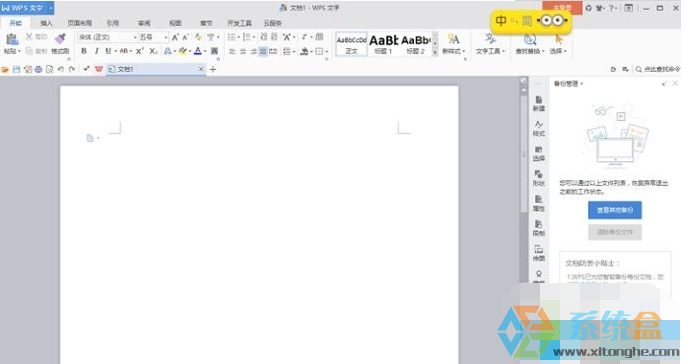
Task: Toggle bold formatting
Action: point(84,51)
